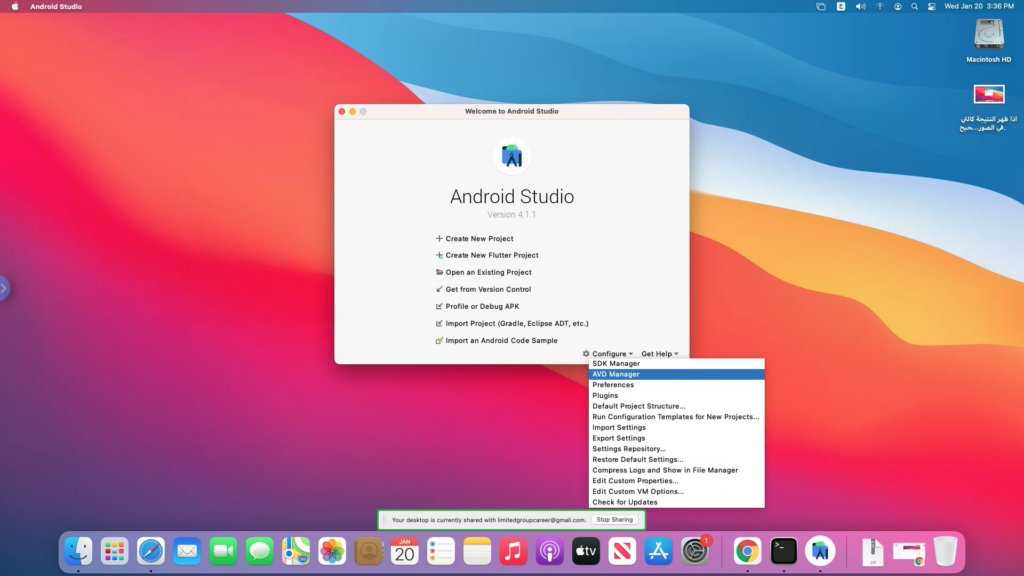Image resolution: width=1024 pixels, height=576 pixels.
Task: Click the gear icon beside Configure
Action: [586, 354]
